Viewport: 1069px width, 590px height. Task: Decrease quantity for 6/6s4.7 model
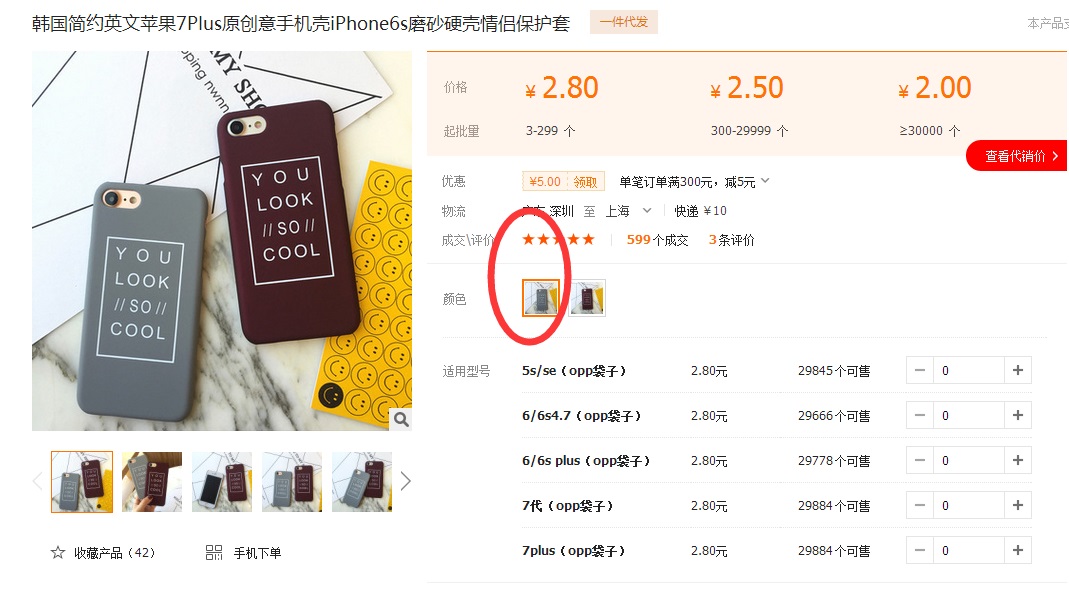pos(920,415)
